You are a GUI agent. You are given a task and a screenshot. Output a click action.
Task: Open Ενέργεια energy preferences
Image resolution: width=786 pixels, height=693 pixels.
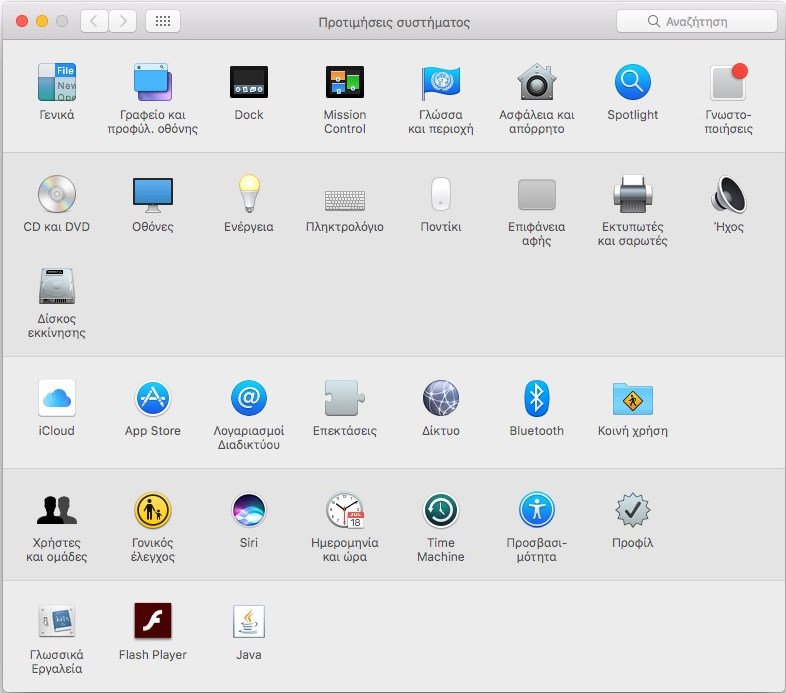249,194
